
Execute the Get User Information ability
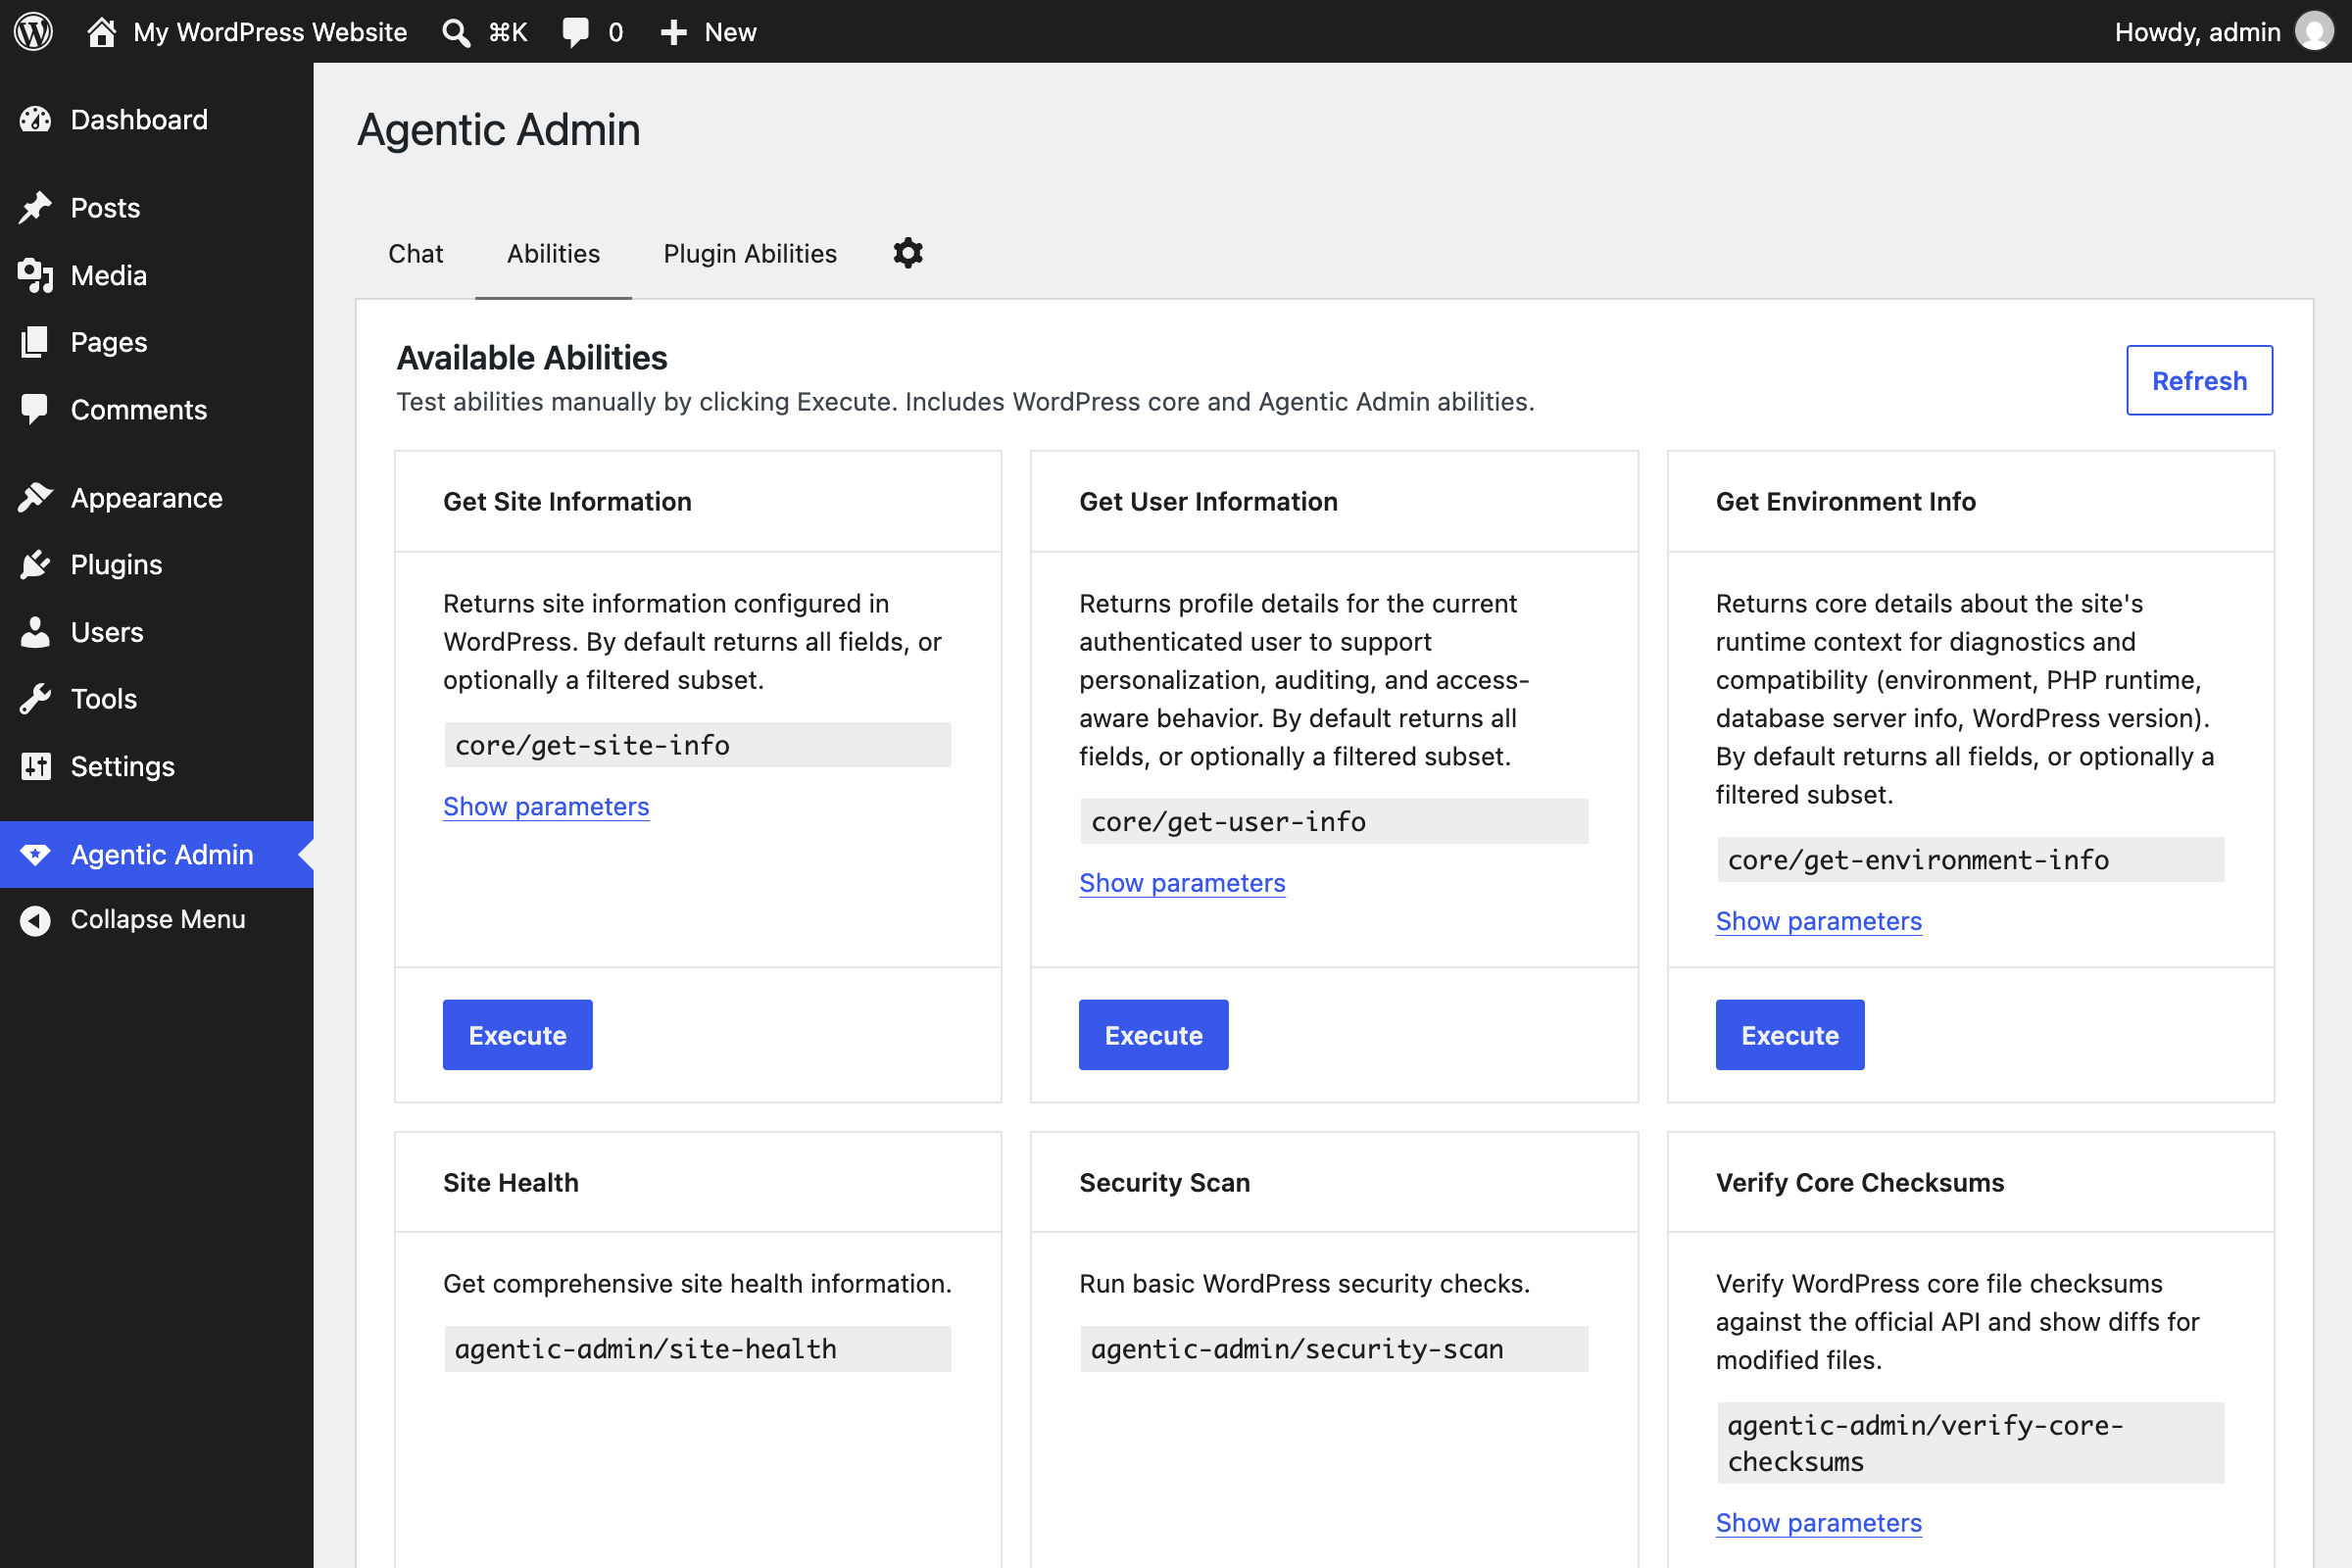(1153, 1035)
